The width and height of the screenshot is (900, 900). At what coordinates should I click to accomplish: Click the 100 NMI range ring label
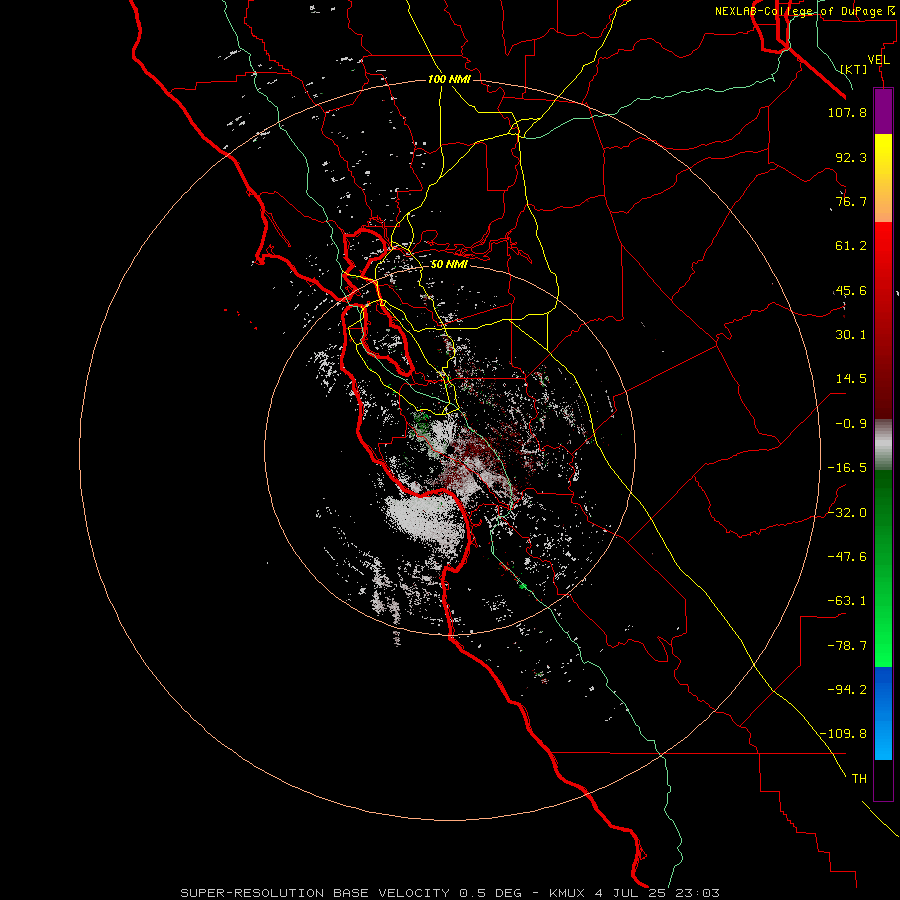[x=449, y=79]
